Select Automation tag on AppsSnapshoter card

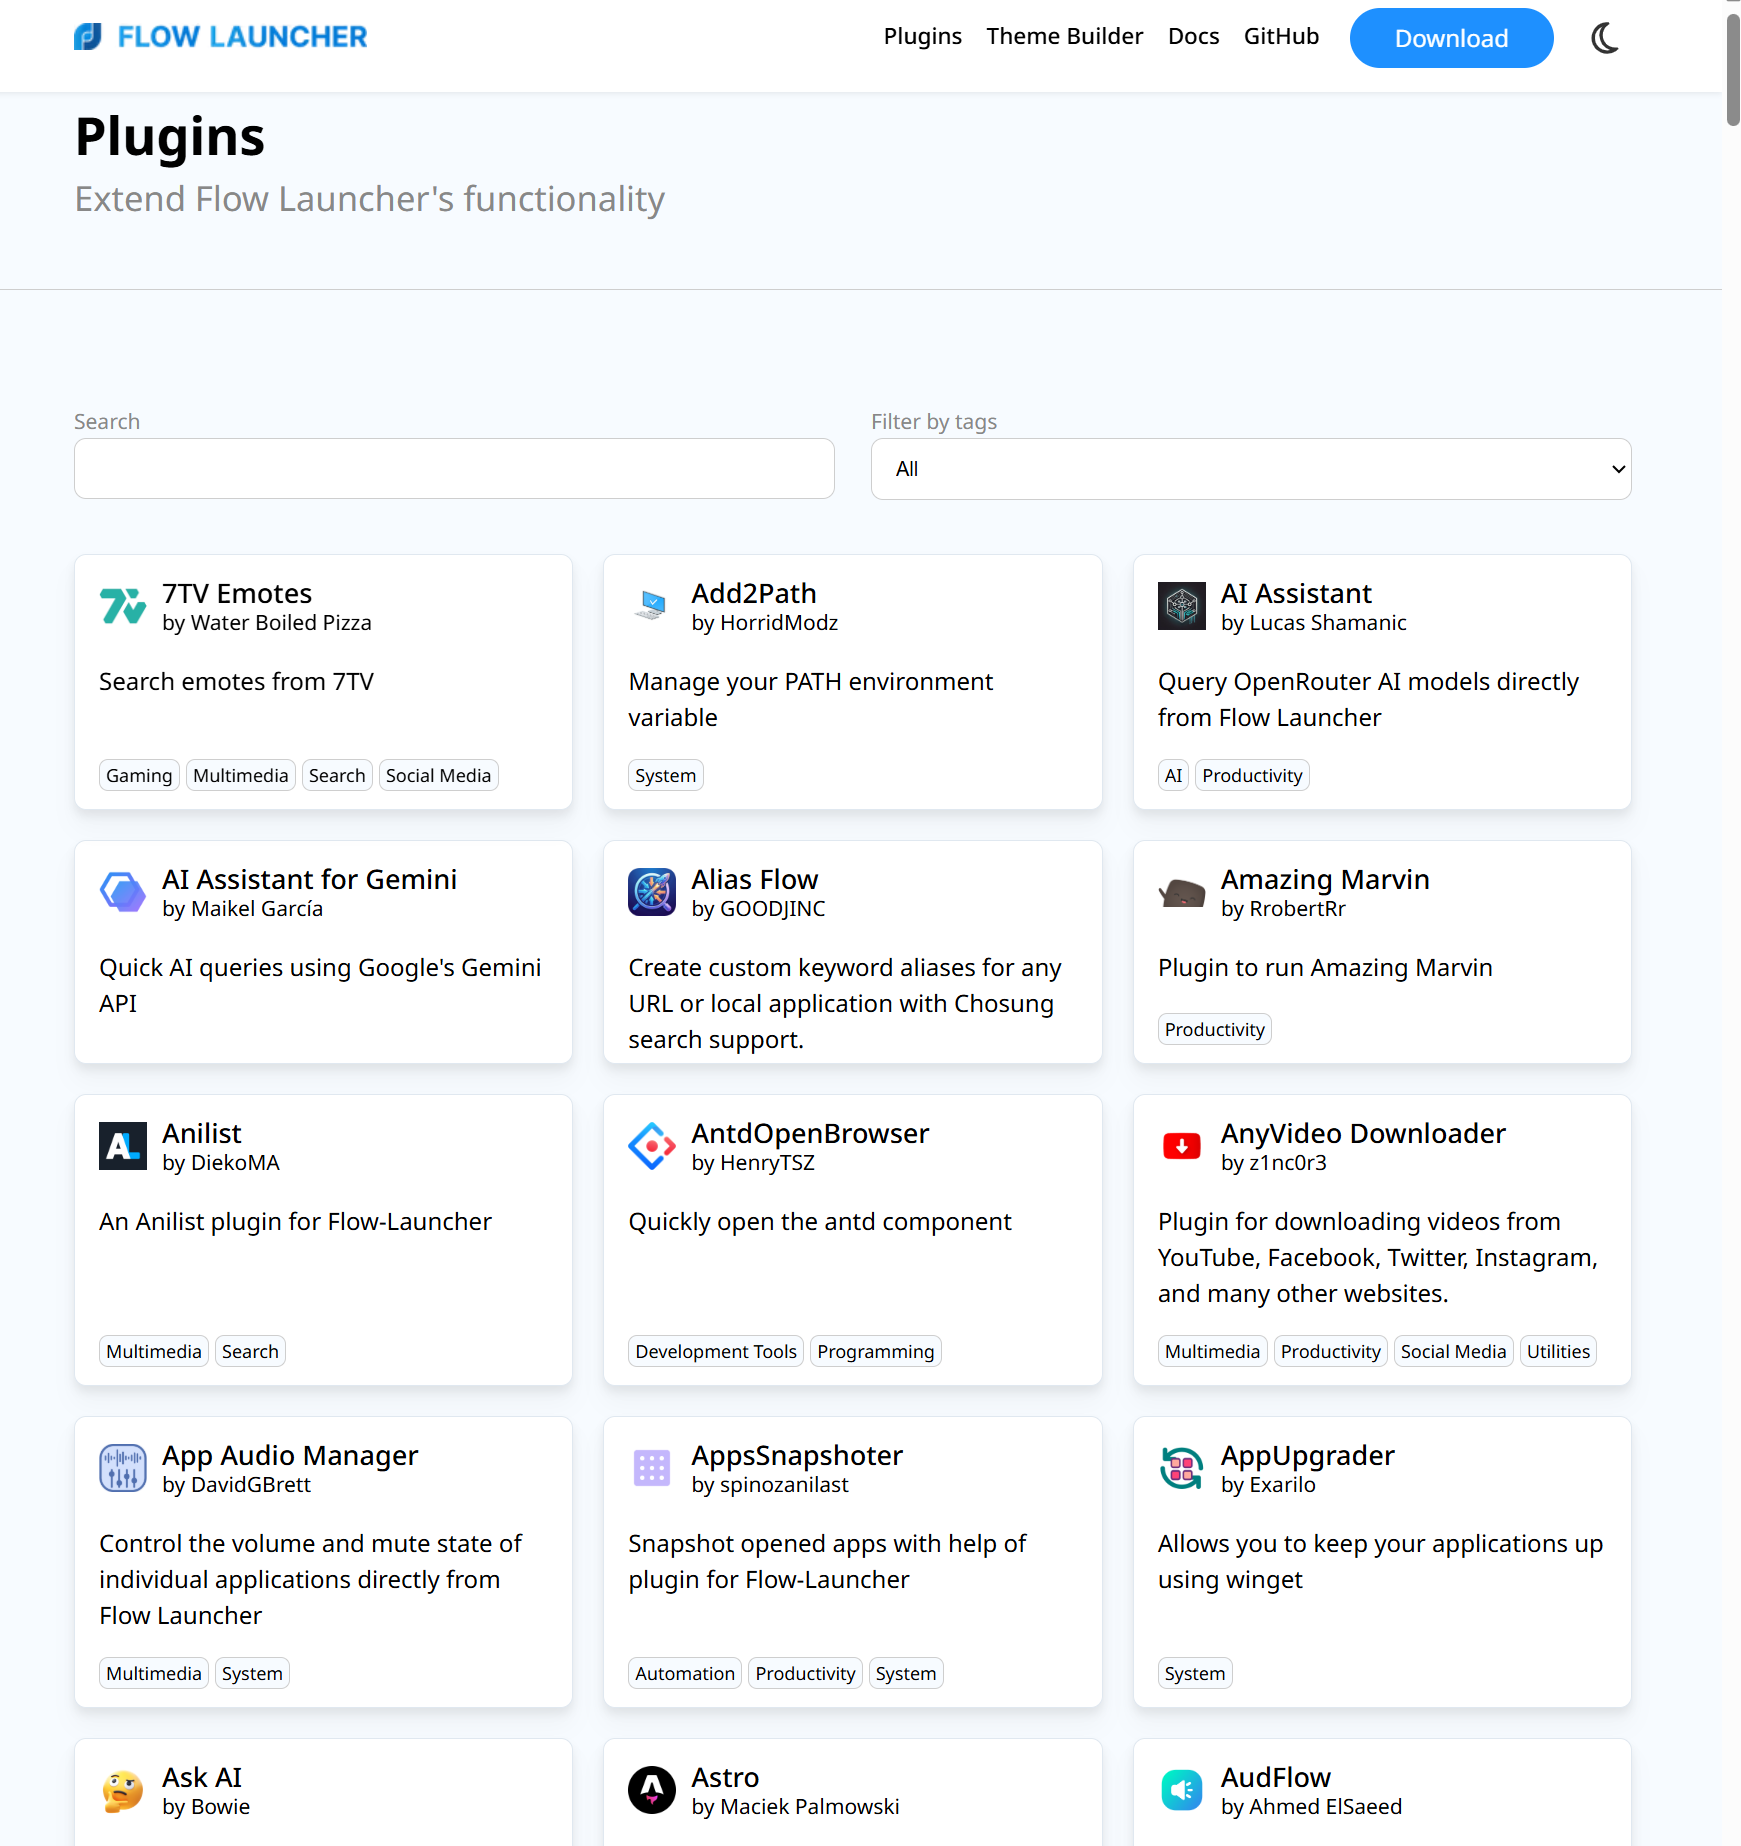pos(685,1673)
